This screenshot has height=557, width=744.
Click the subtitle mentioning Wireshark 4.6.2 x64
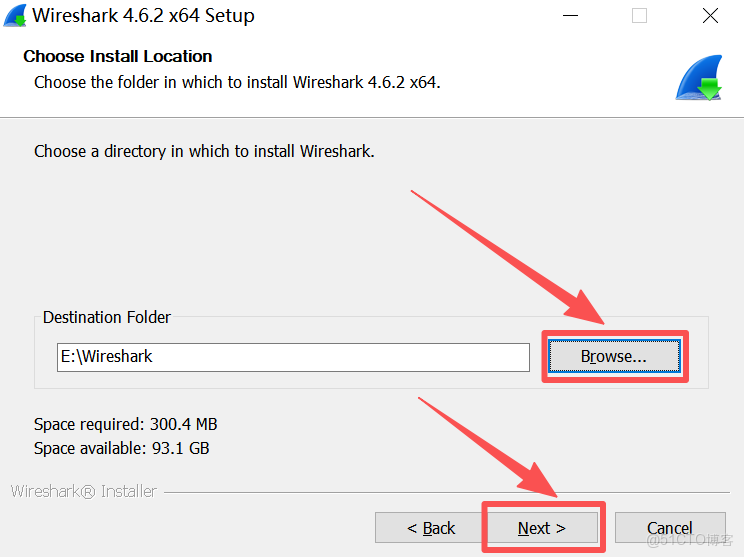[x=237, y=82]
